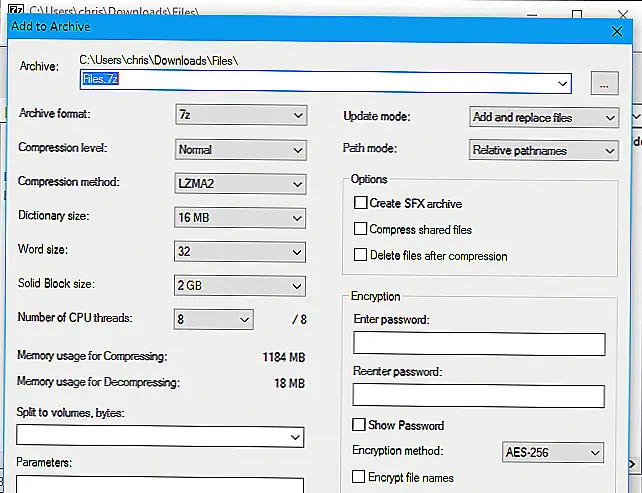The height and width of the screenshot is (493, 642).
Task: Enable Create SFX archive checkbox
Action: (x=361, y=203)
